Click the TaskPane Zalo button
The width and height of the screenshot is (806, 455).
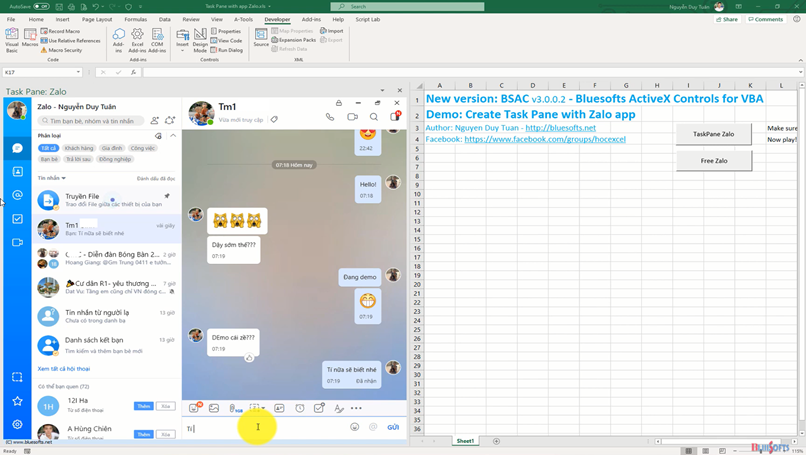point(713,134)
